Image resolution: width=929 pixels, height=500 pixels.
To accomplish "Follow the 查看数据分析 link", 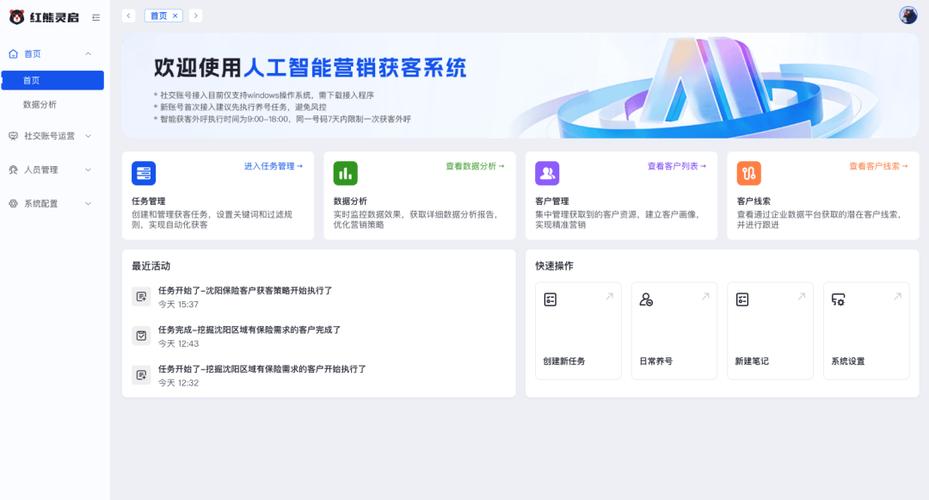I will pos(475,166).
